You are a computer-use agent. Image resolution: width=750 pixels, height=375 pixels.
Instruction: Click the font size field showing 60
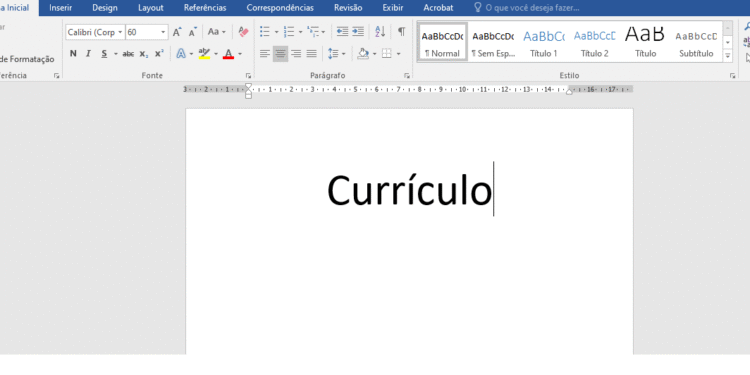point(143,32)
